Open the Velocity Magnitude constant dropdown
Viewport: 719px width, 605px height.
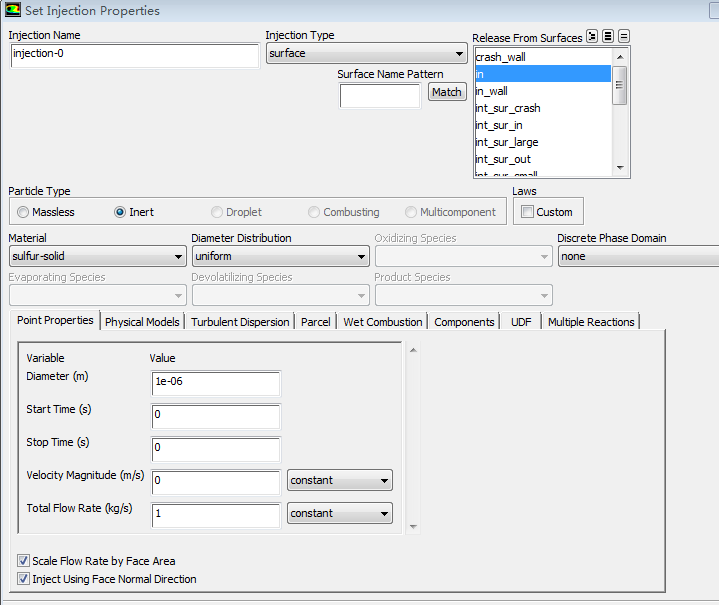click(340, 480)
